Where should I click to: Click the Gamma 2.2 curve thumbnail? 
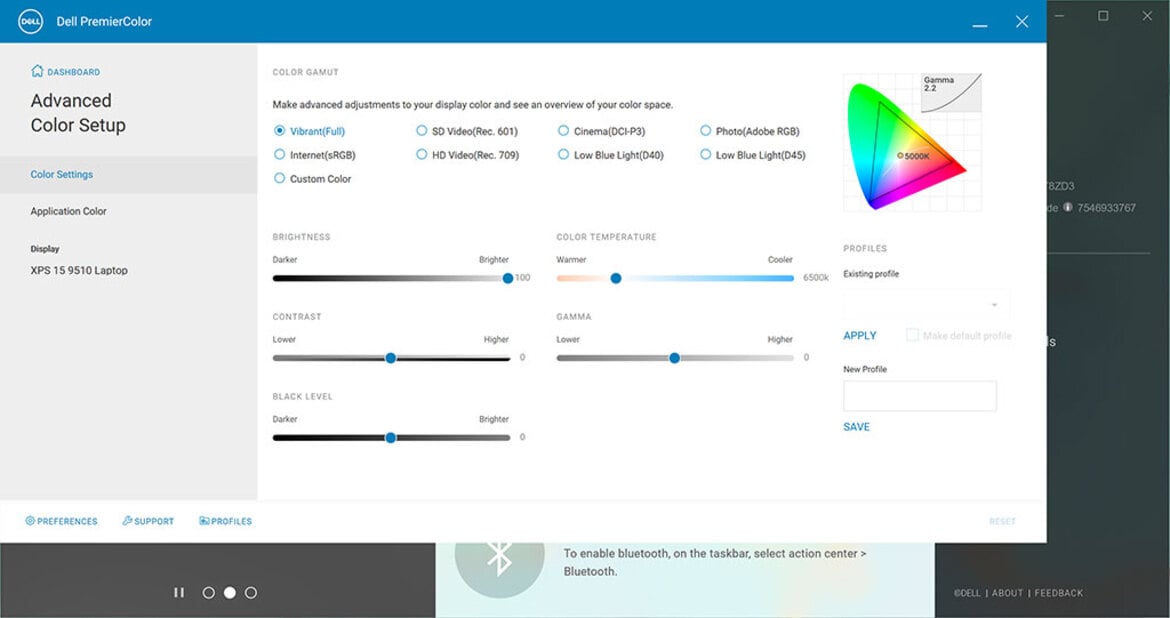click(951, 93)
